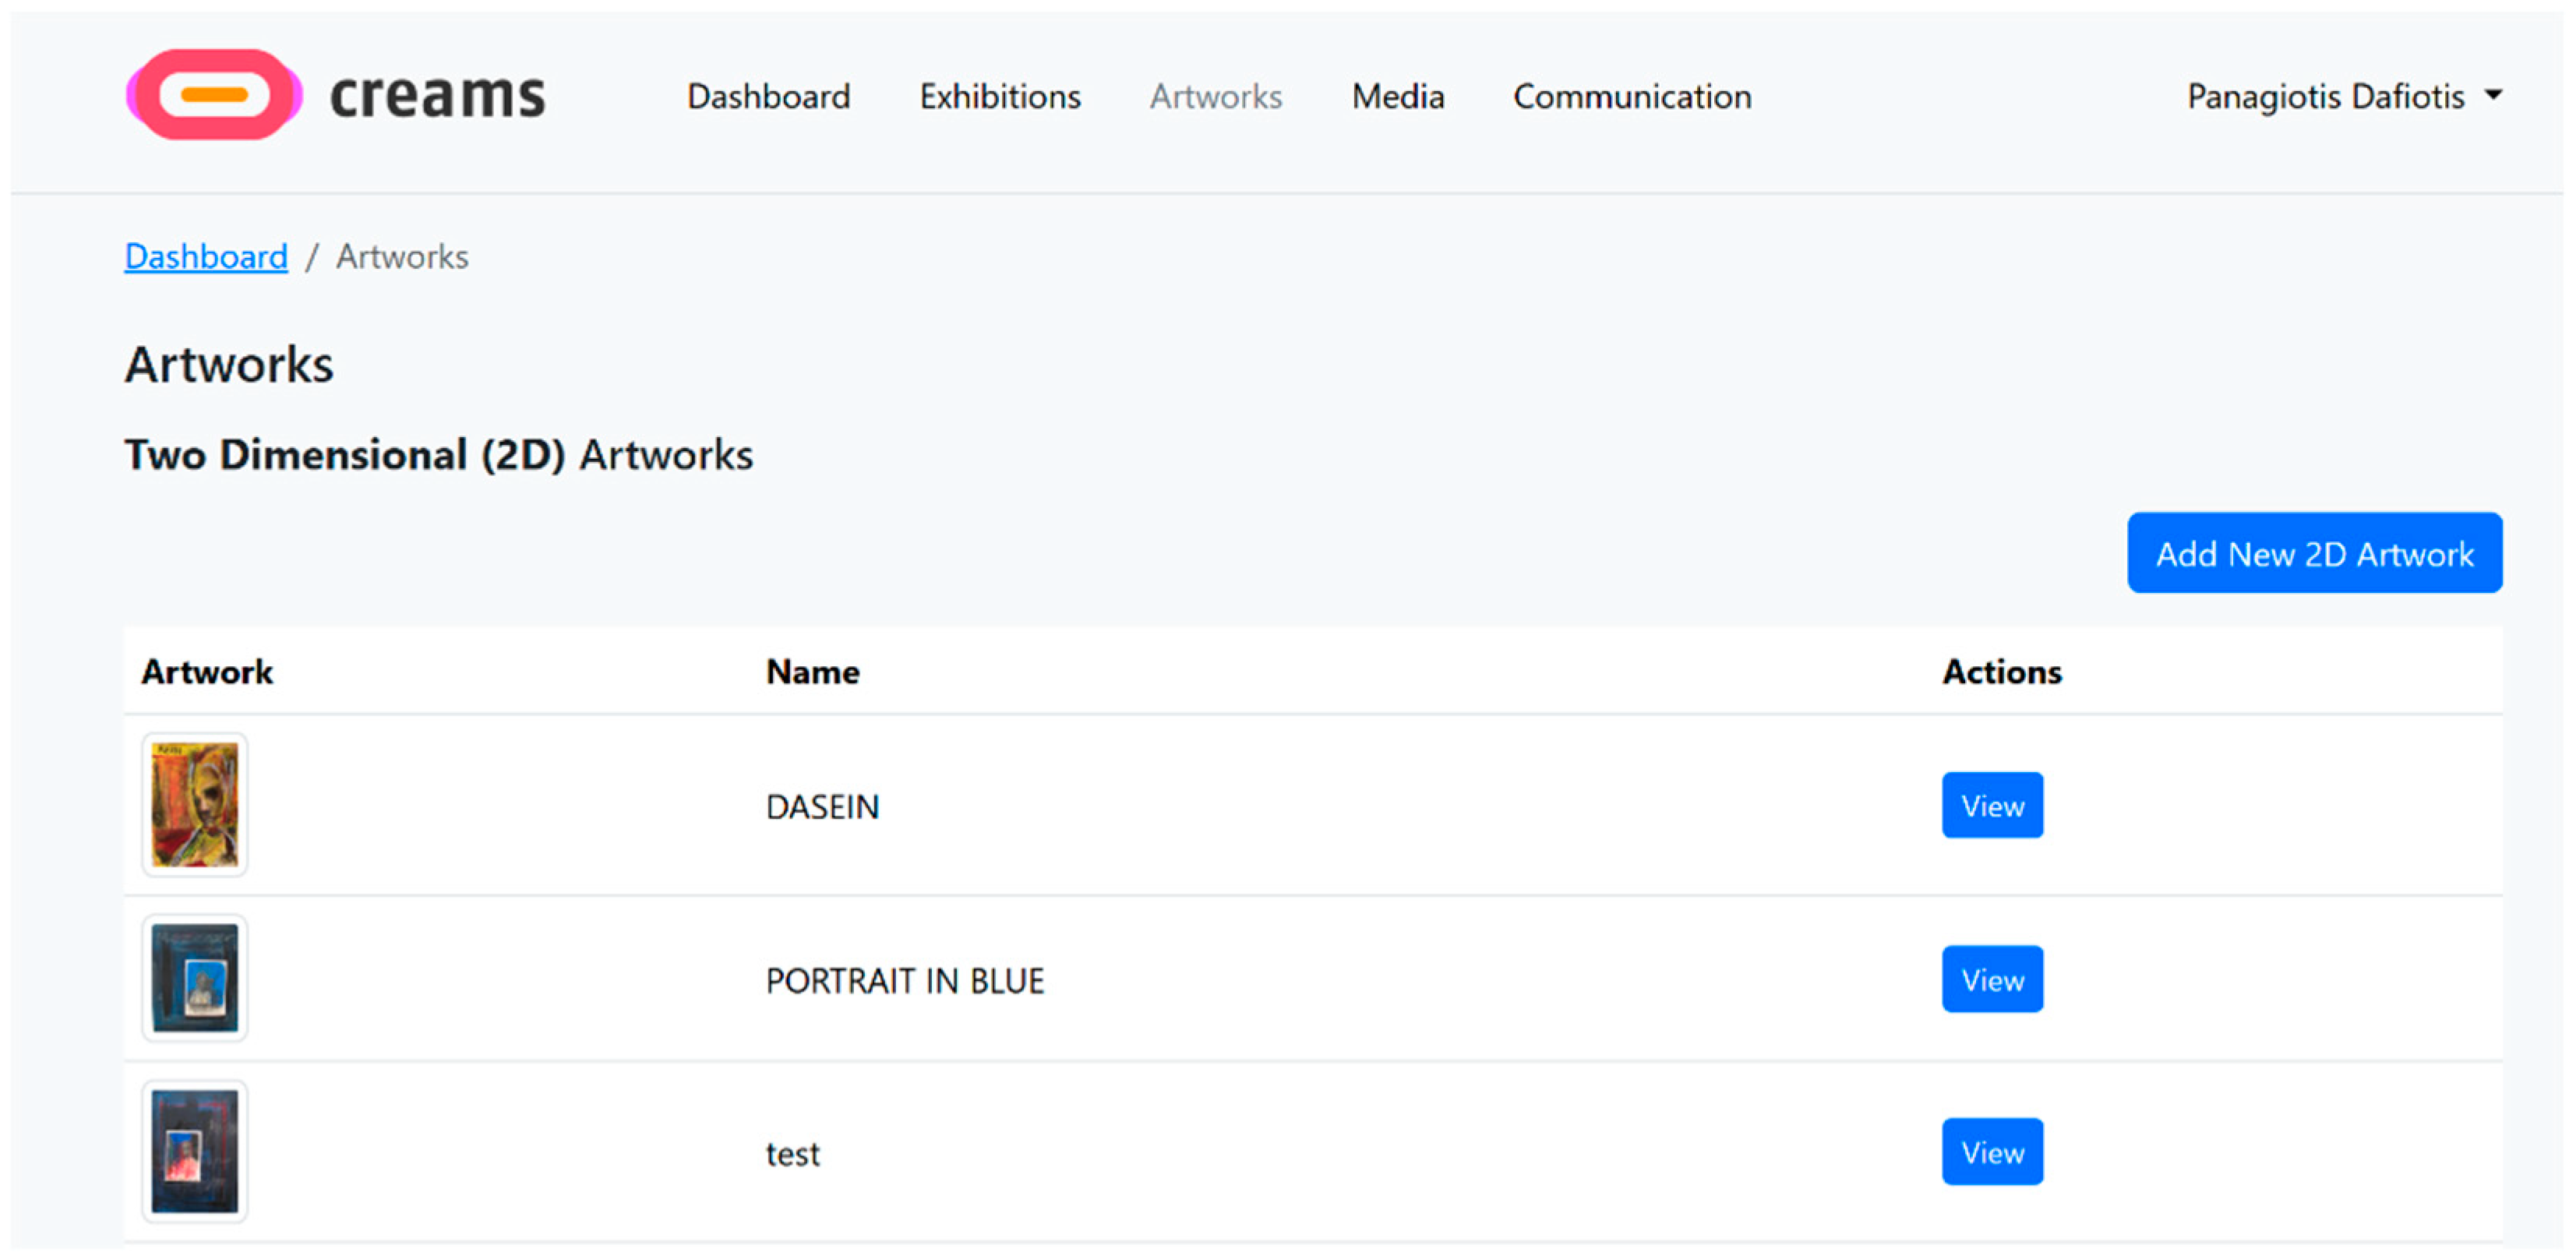
Task: Open the DASEIN artwork thumbnail
Action: (195, 805)
